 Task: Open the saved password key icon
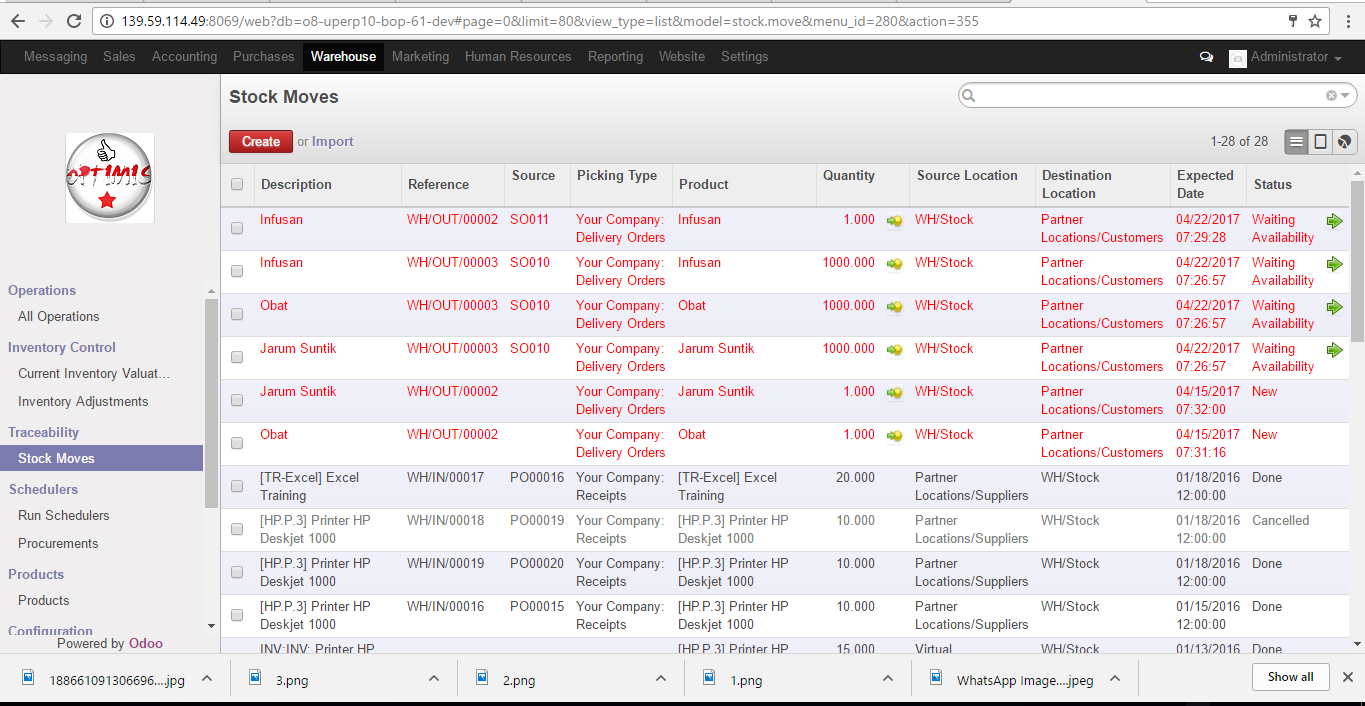pyautogui.click(x=1293, y=20)
